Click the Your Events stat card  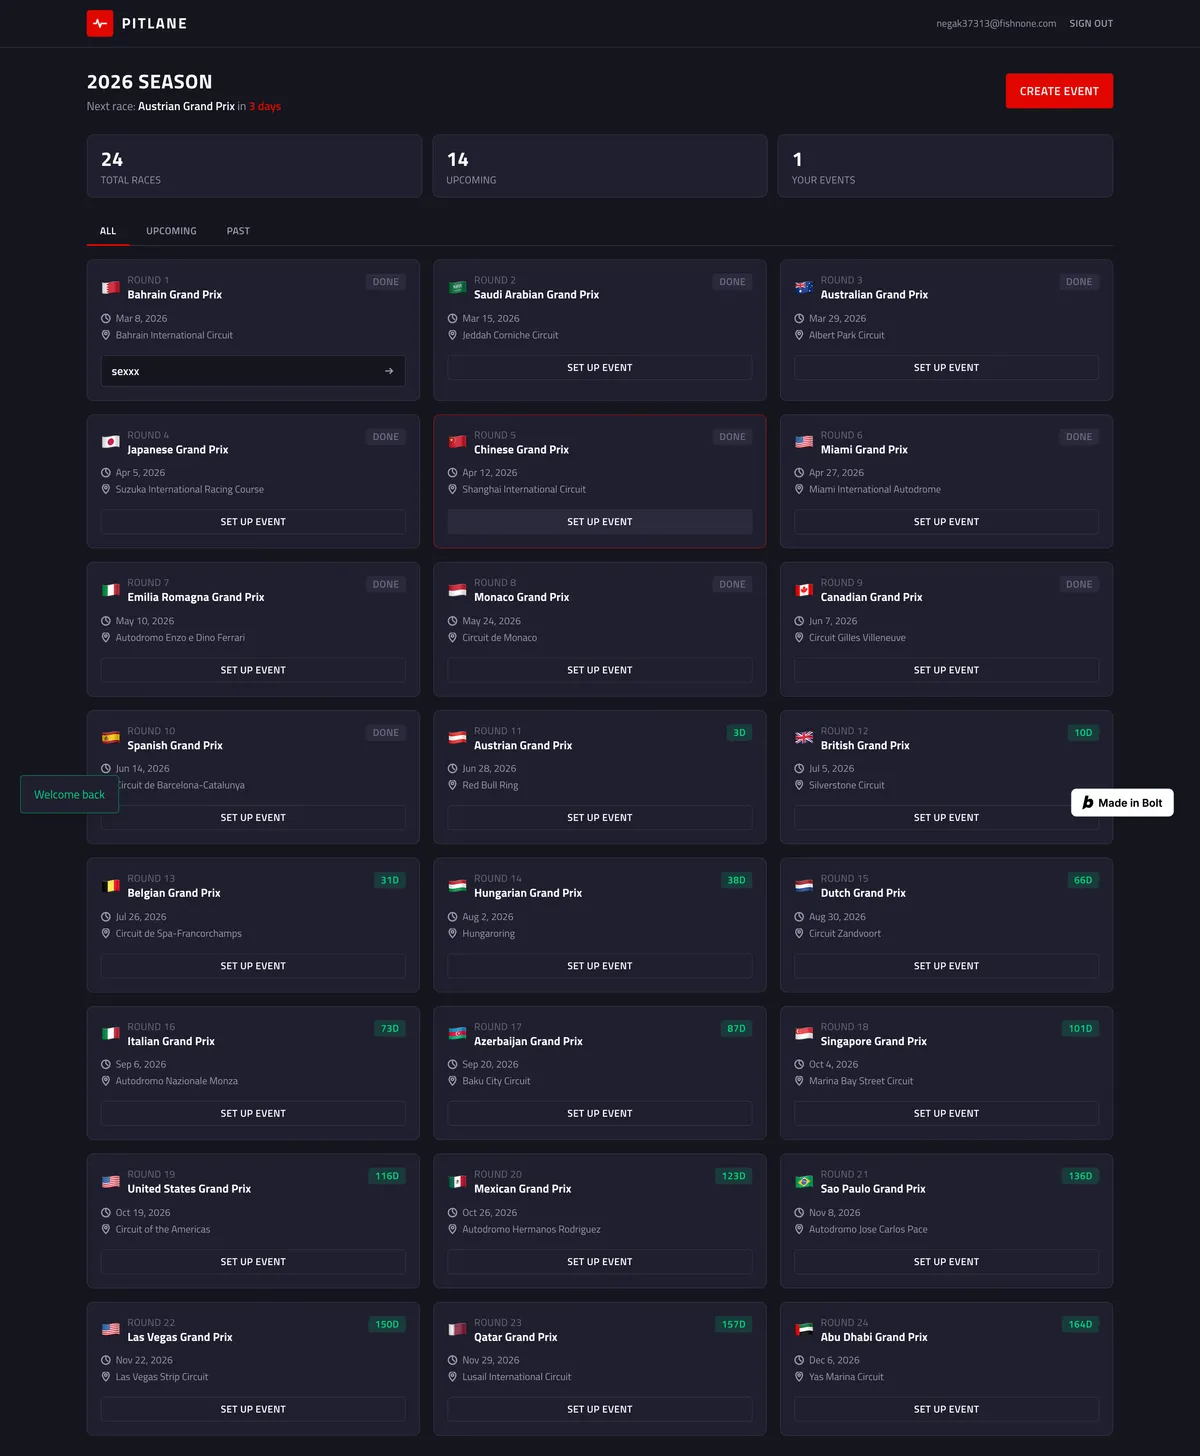tap(945, 166)
